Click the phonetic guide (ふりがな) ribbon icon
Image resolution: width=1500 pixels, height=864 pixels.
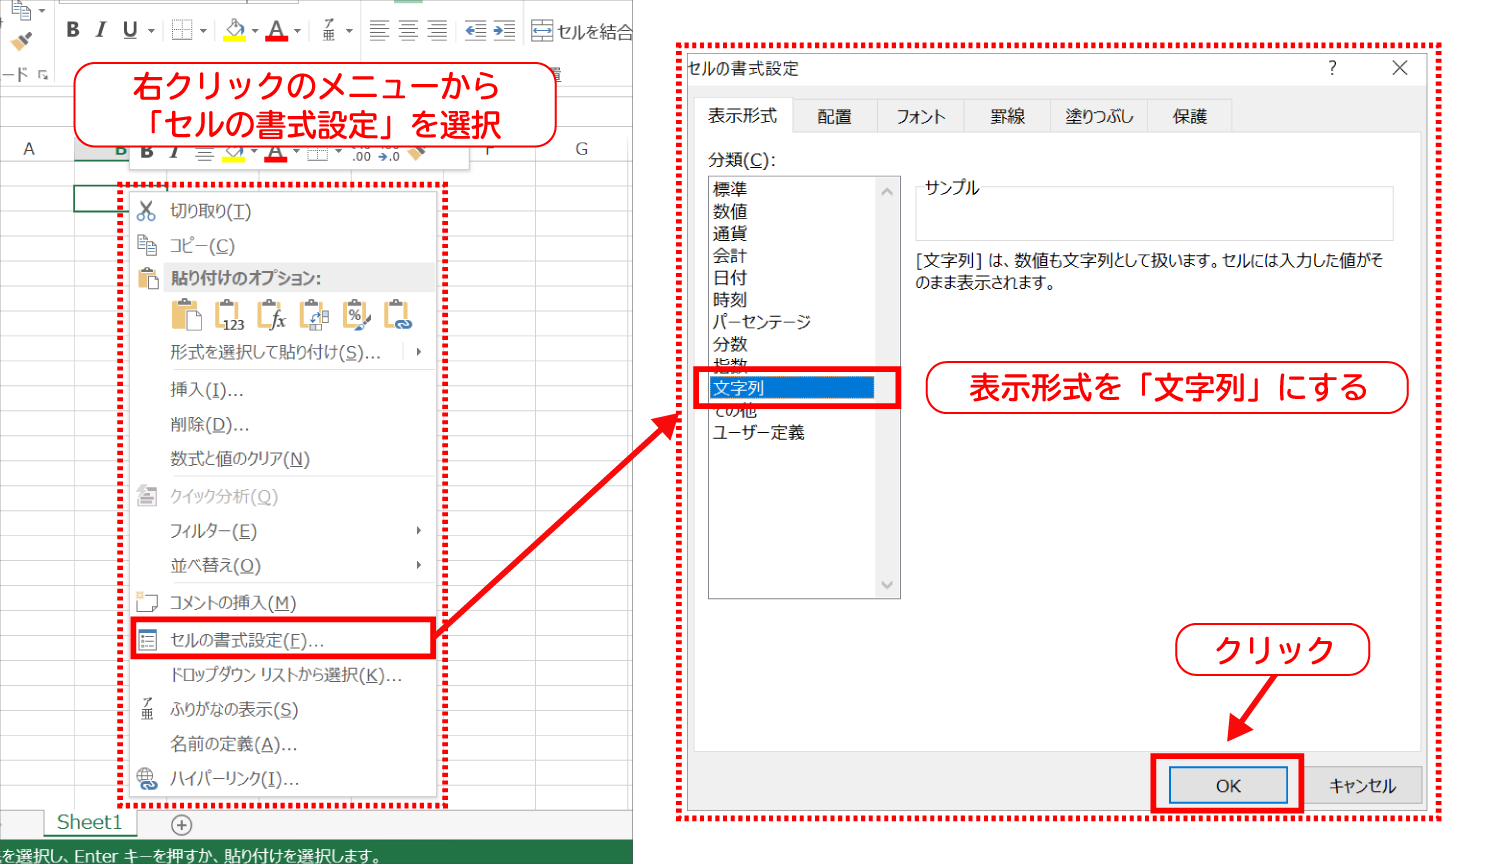[x=329, y=31]
